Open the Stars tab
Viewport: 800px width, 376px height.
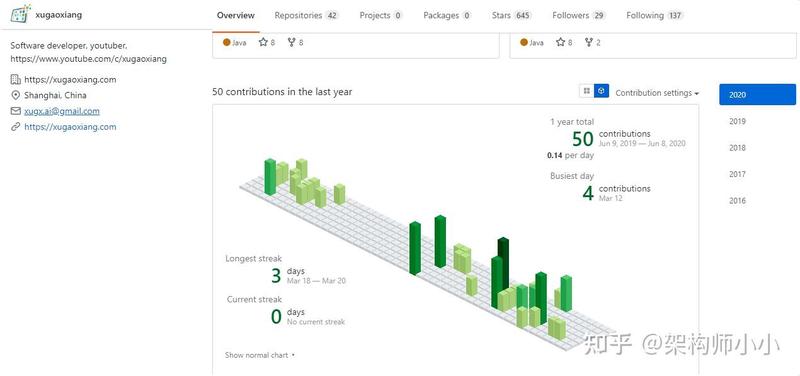pyautogui.click(x=512, y=15)
